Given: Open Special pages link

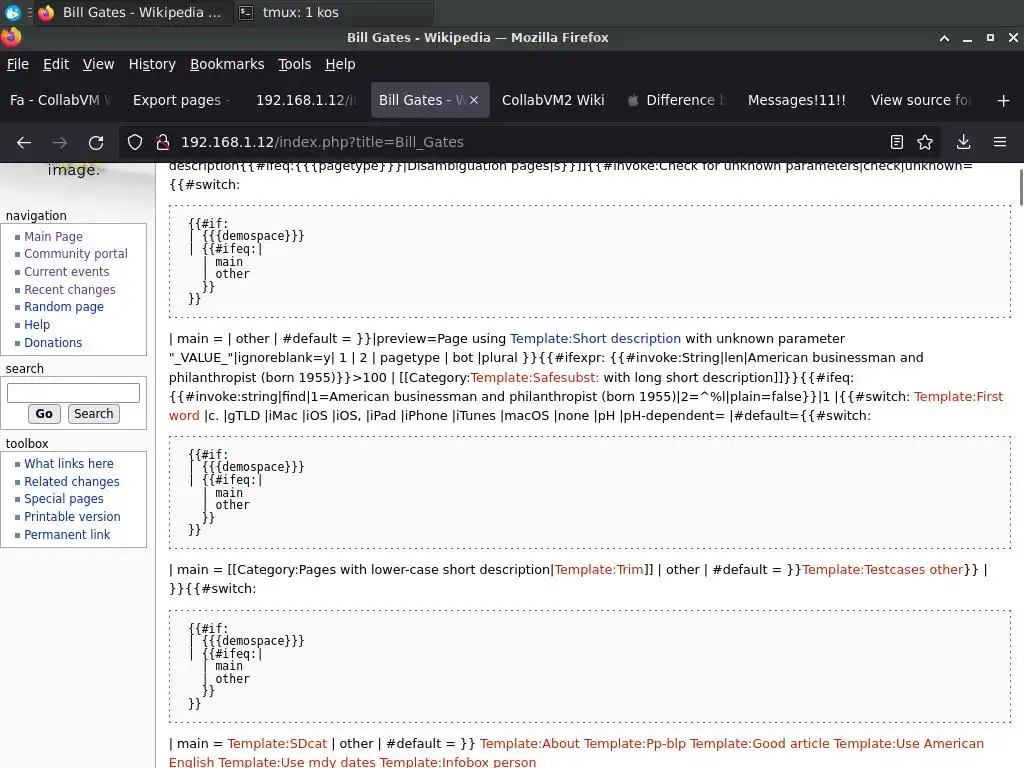Looking at the screenshot, I should (64, 498).
